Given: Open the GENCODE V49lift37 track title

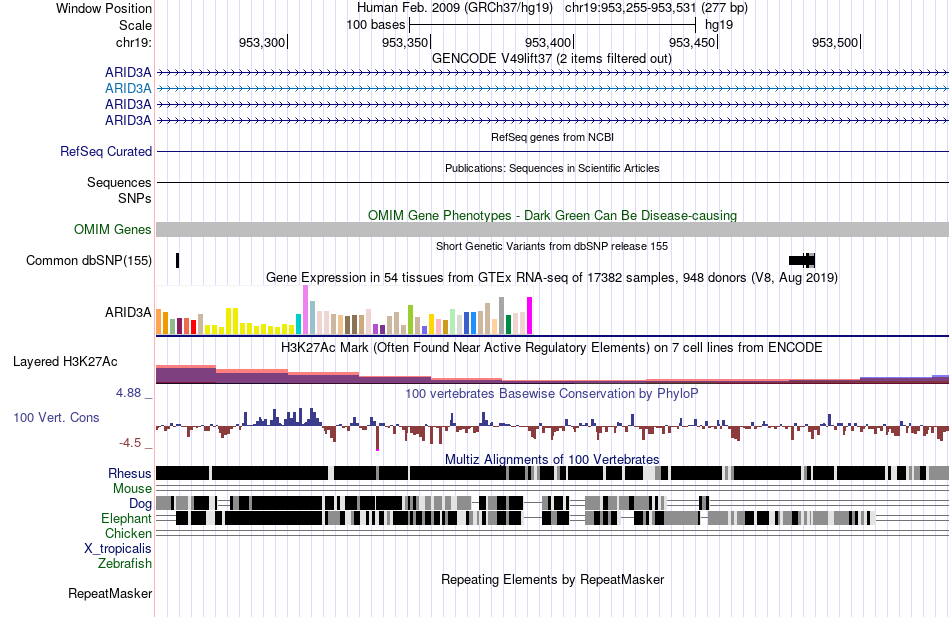Looking at the screenshot, I should click(x=551, y=59).
